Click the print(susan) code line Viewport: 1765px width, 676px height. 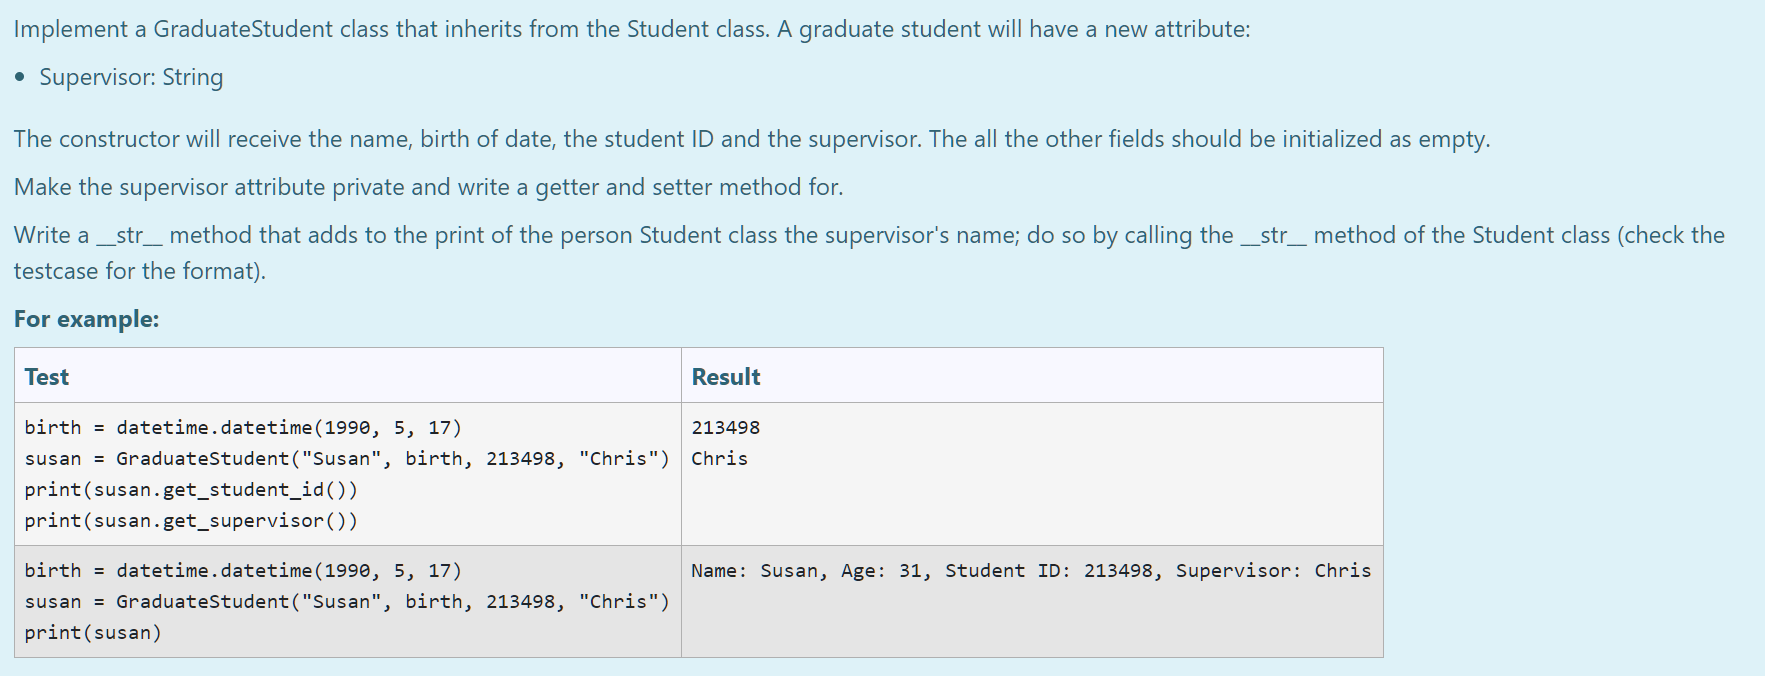coord(93,633)
